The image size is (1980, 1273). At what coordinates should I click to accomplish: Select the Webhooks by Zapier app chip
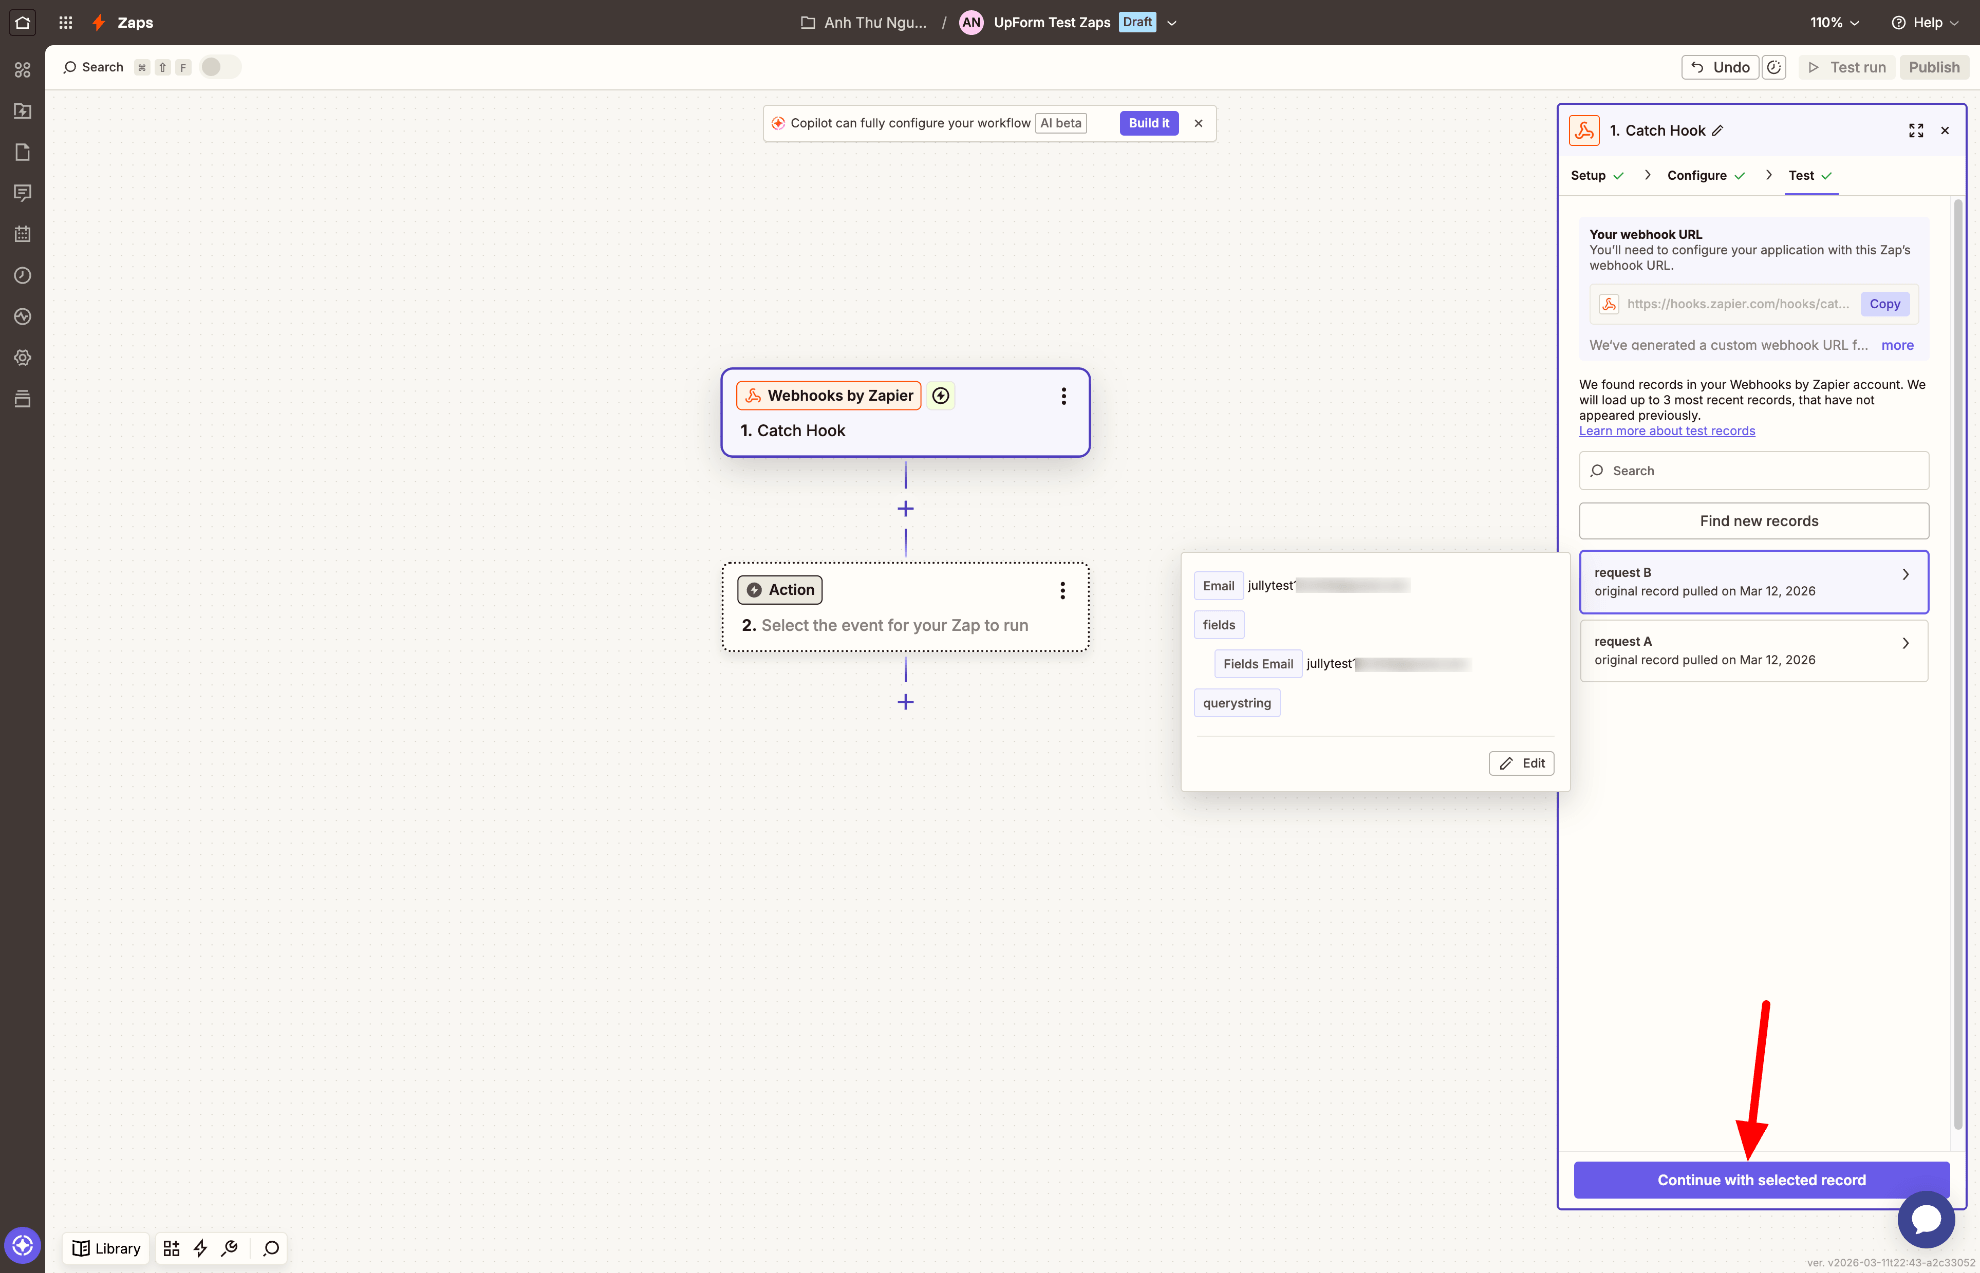click(x=829, y=396)
